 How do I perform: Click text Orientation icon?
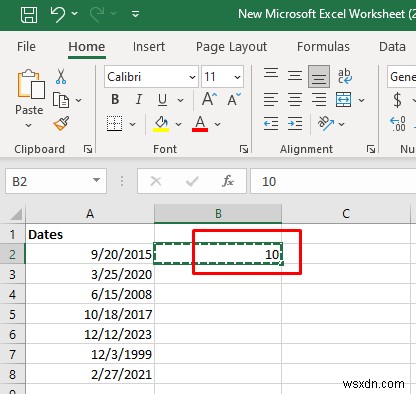tap(325, 123)
